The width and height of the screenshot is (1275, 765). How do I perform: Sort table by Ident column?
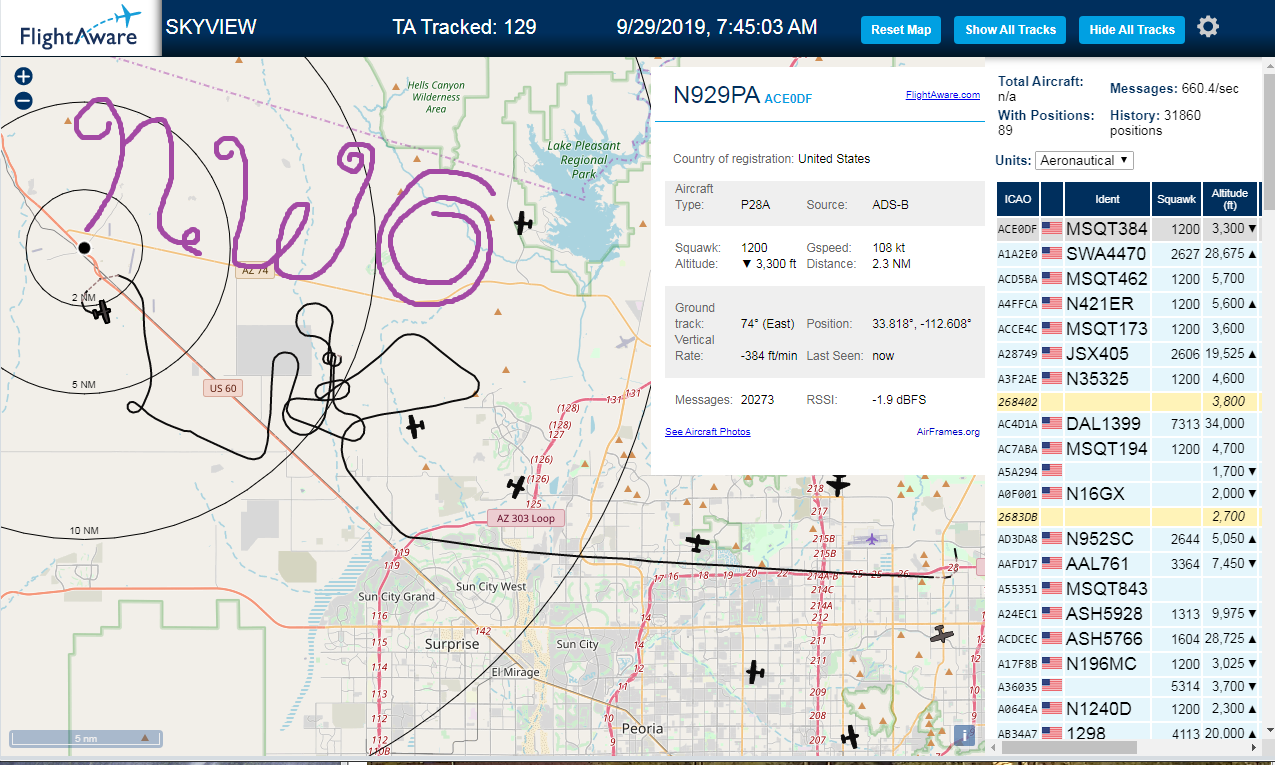tap(1107, 199)
